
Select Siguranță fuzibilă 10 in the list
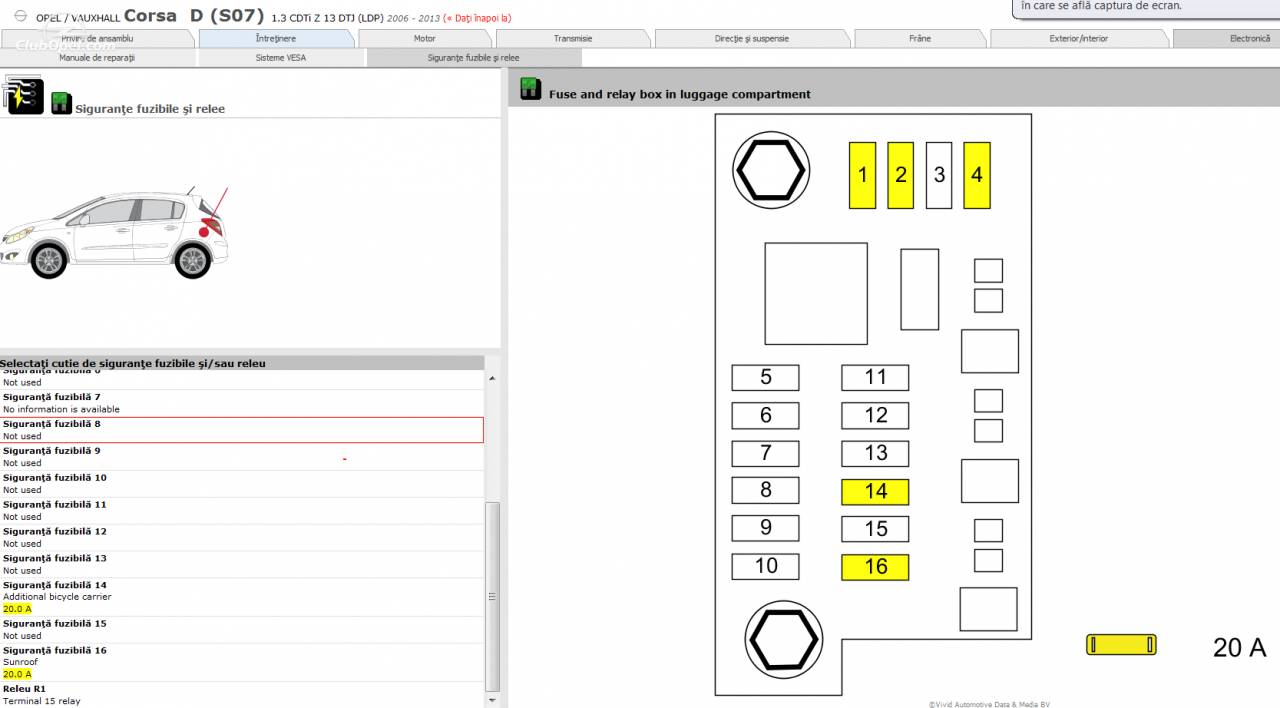coord(242,484)
